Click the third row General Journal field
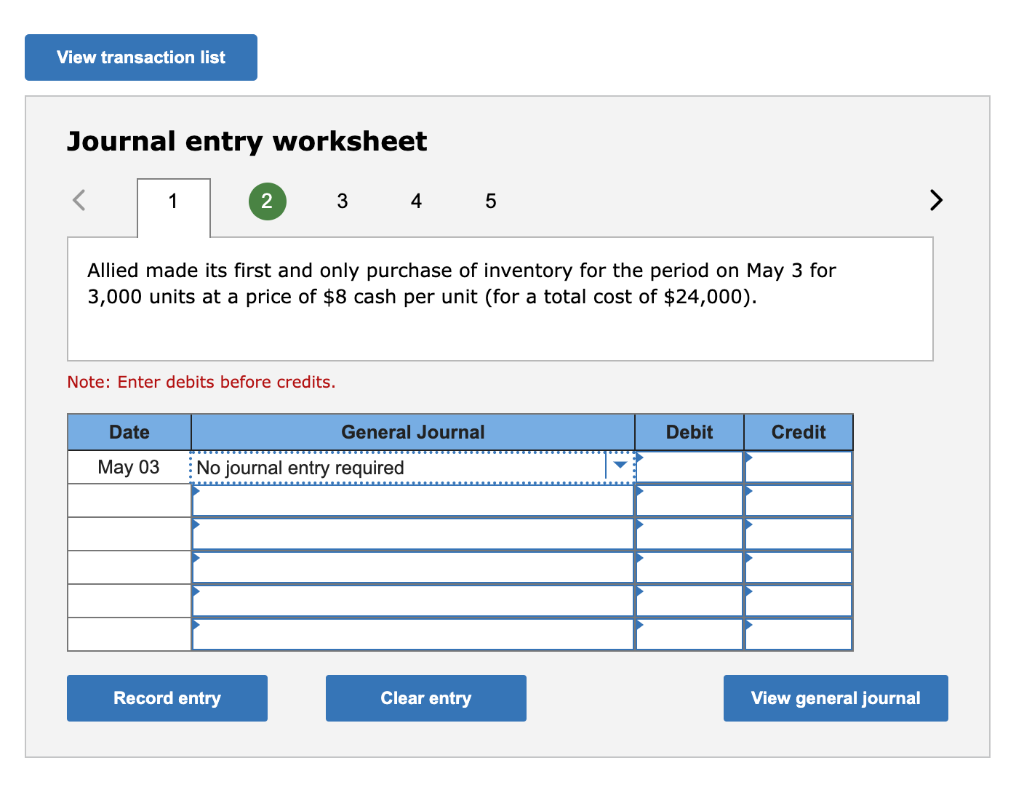Viewport: 1024px width, 787px height. coord(413,534)
